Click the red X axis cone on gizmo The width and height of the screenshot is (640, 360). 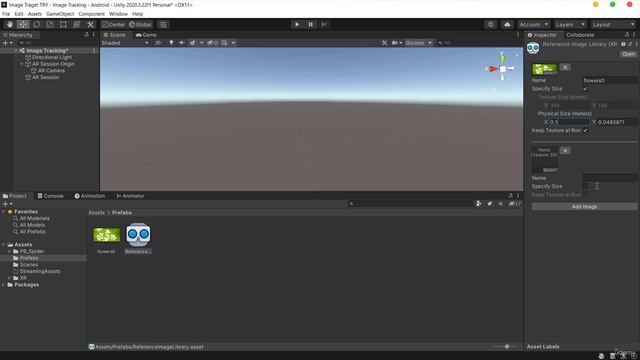493,69
